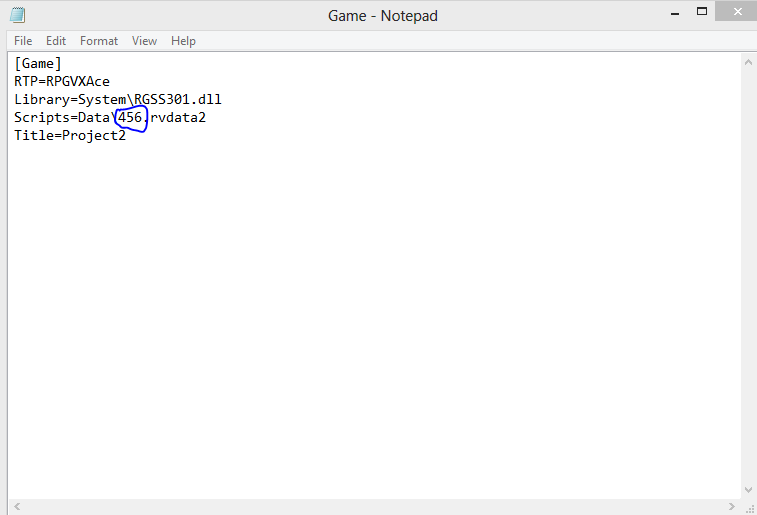Click the Title=Project2 line
The width and height of the screenshot is (757, 515).
pyautogui.click(x=70, y=136)
